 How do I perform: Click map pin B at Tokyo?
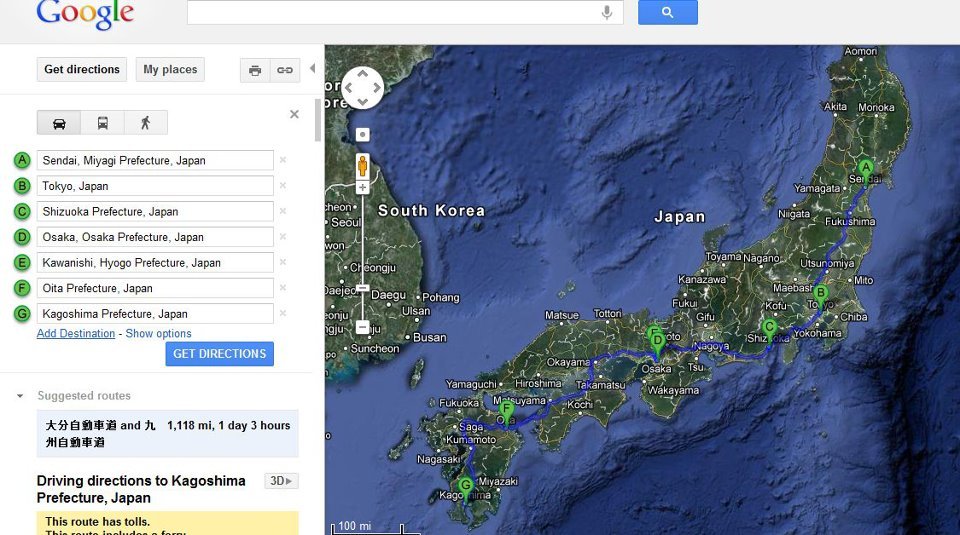pos(820,295)
